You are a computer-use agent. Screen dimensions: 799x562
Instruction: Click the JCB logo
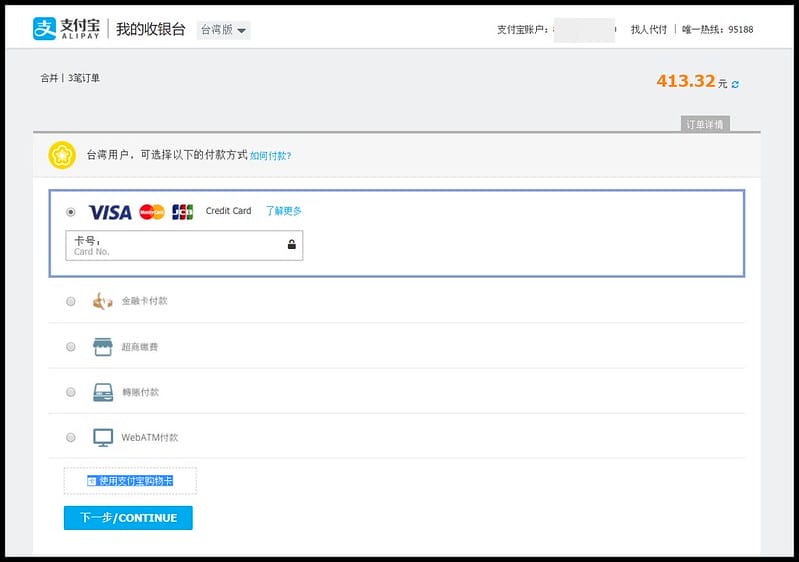coord(182,212)
